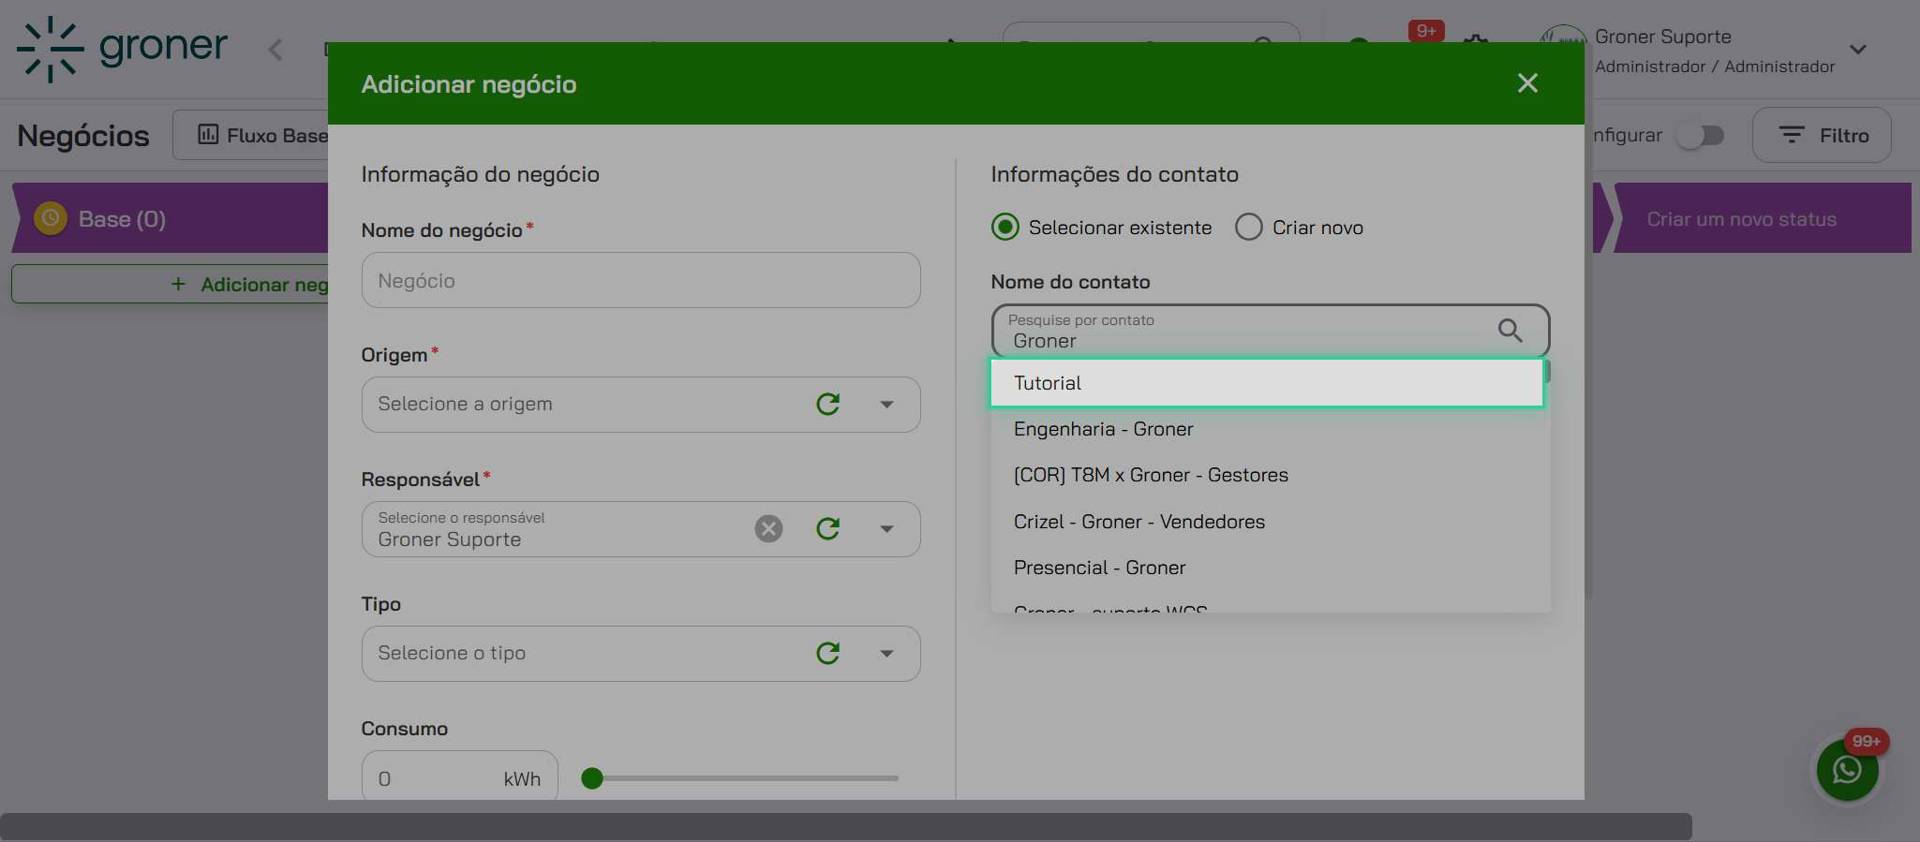This screenshot has height=842, width=1920.
Task: Open the notifications badge 9+
Action: tap(1426, 31)
